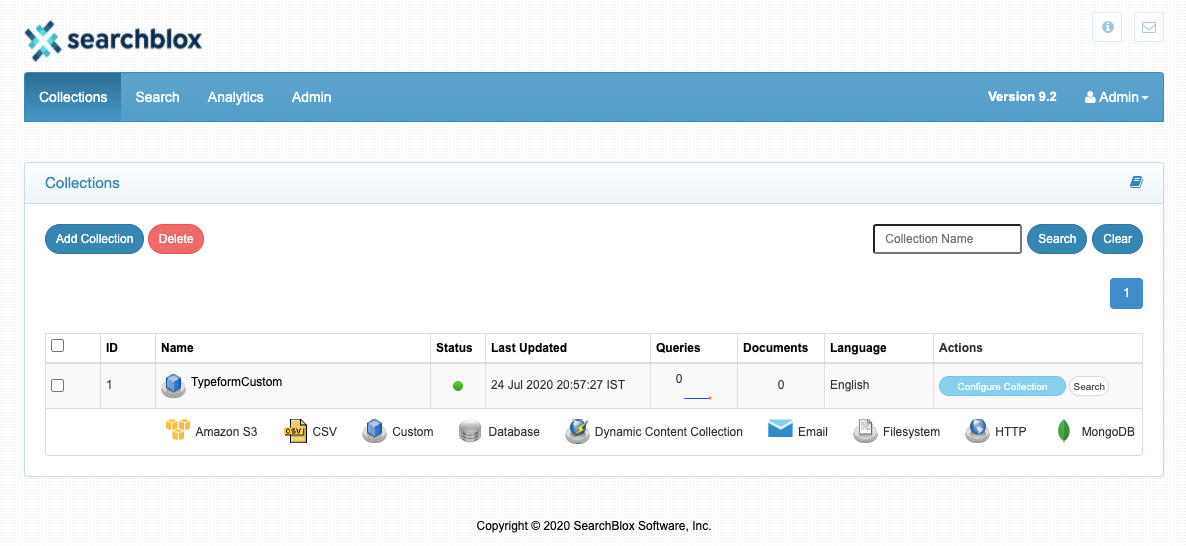Go to the Admin tab in navbar

point(312,97)
